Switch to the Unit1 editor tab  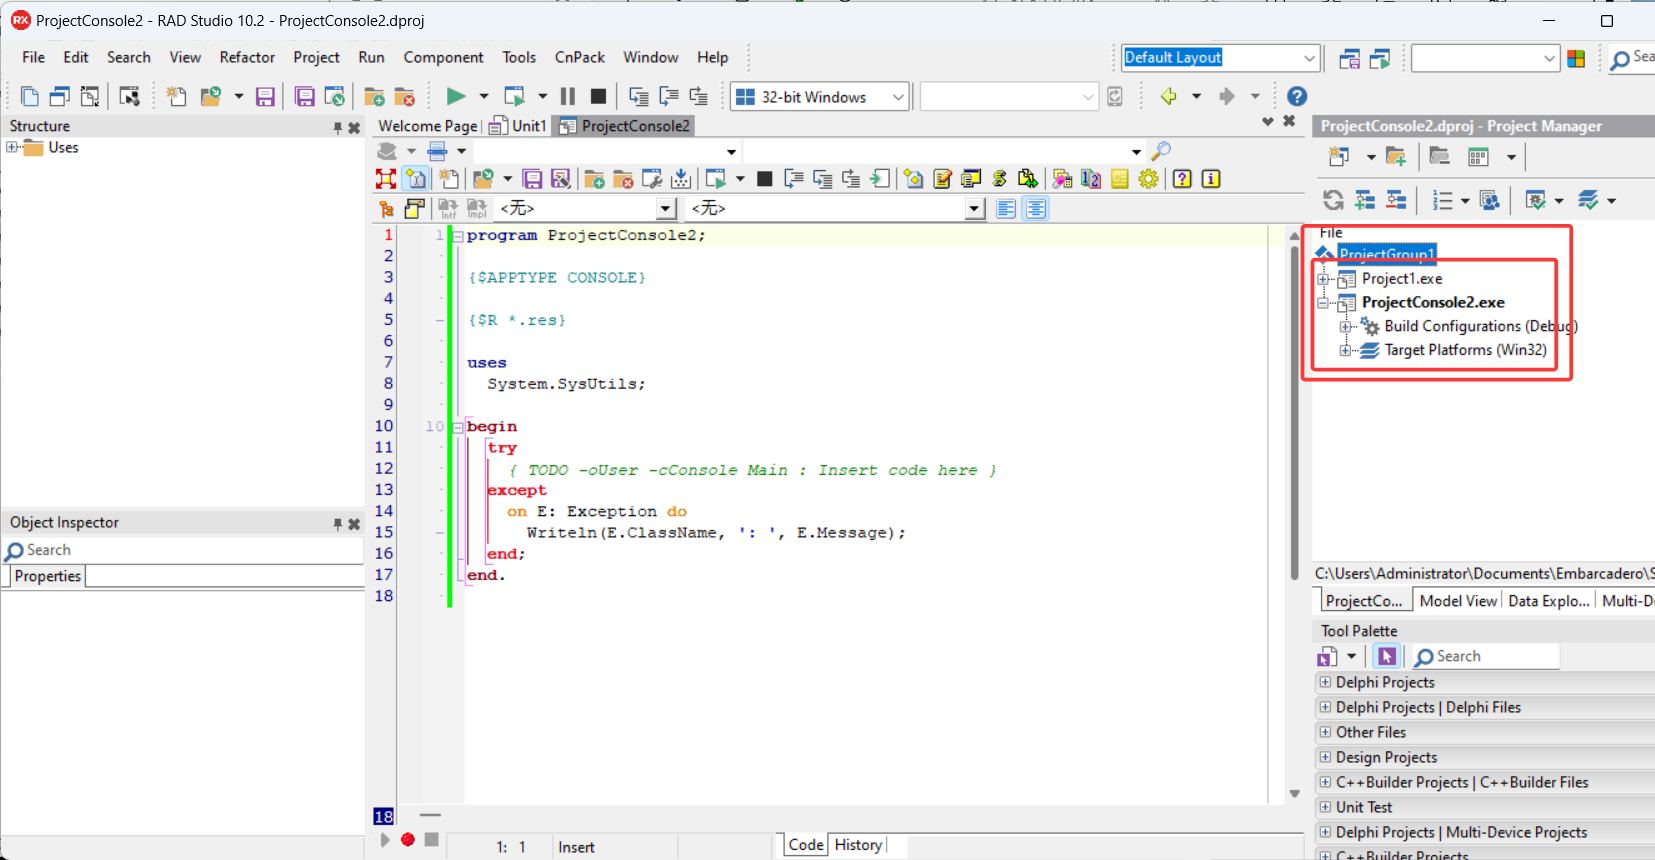[x=519, y=126]
